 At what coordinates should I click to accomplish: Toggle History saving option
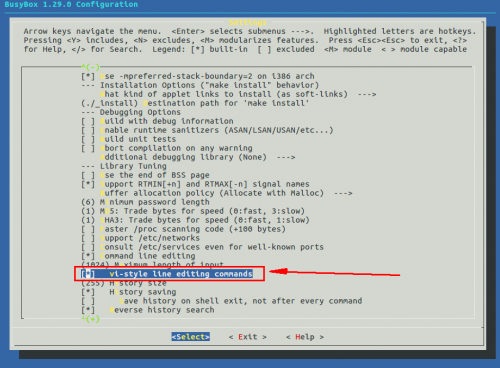tap(129, 292)
